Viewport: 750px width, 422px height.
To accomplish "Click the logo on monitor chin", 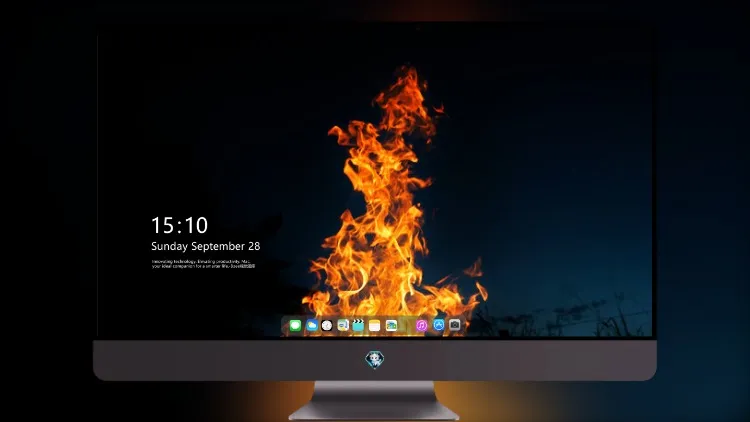I will (x=375, y=359).
